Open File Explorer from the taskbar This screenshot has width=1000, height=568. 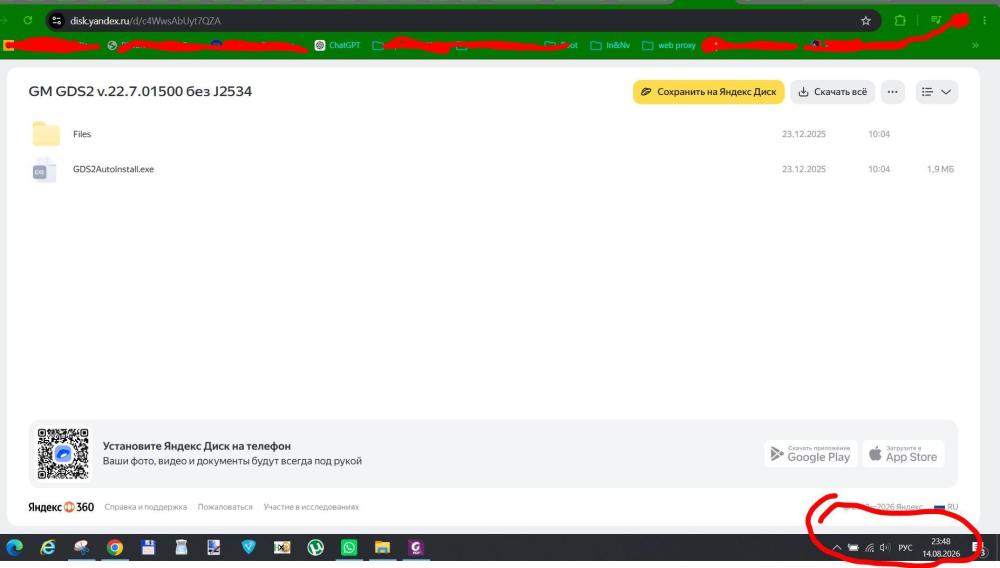point(382,548)
